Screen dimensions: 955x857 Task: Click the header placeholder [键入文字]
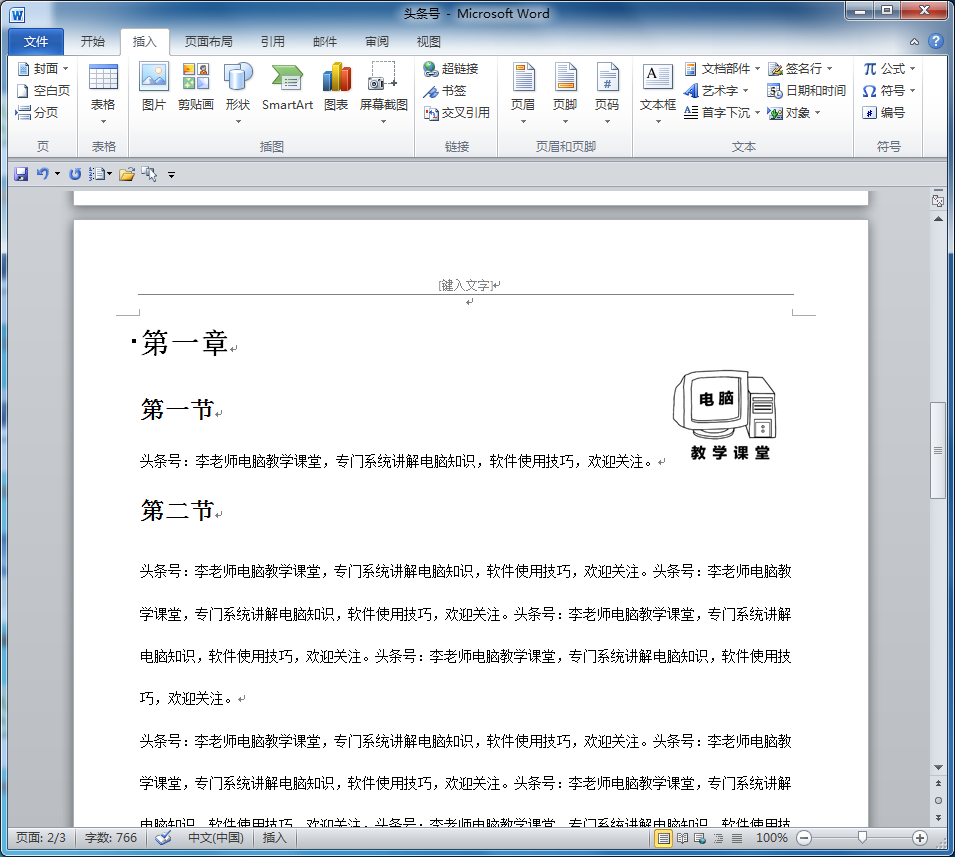467,285
